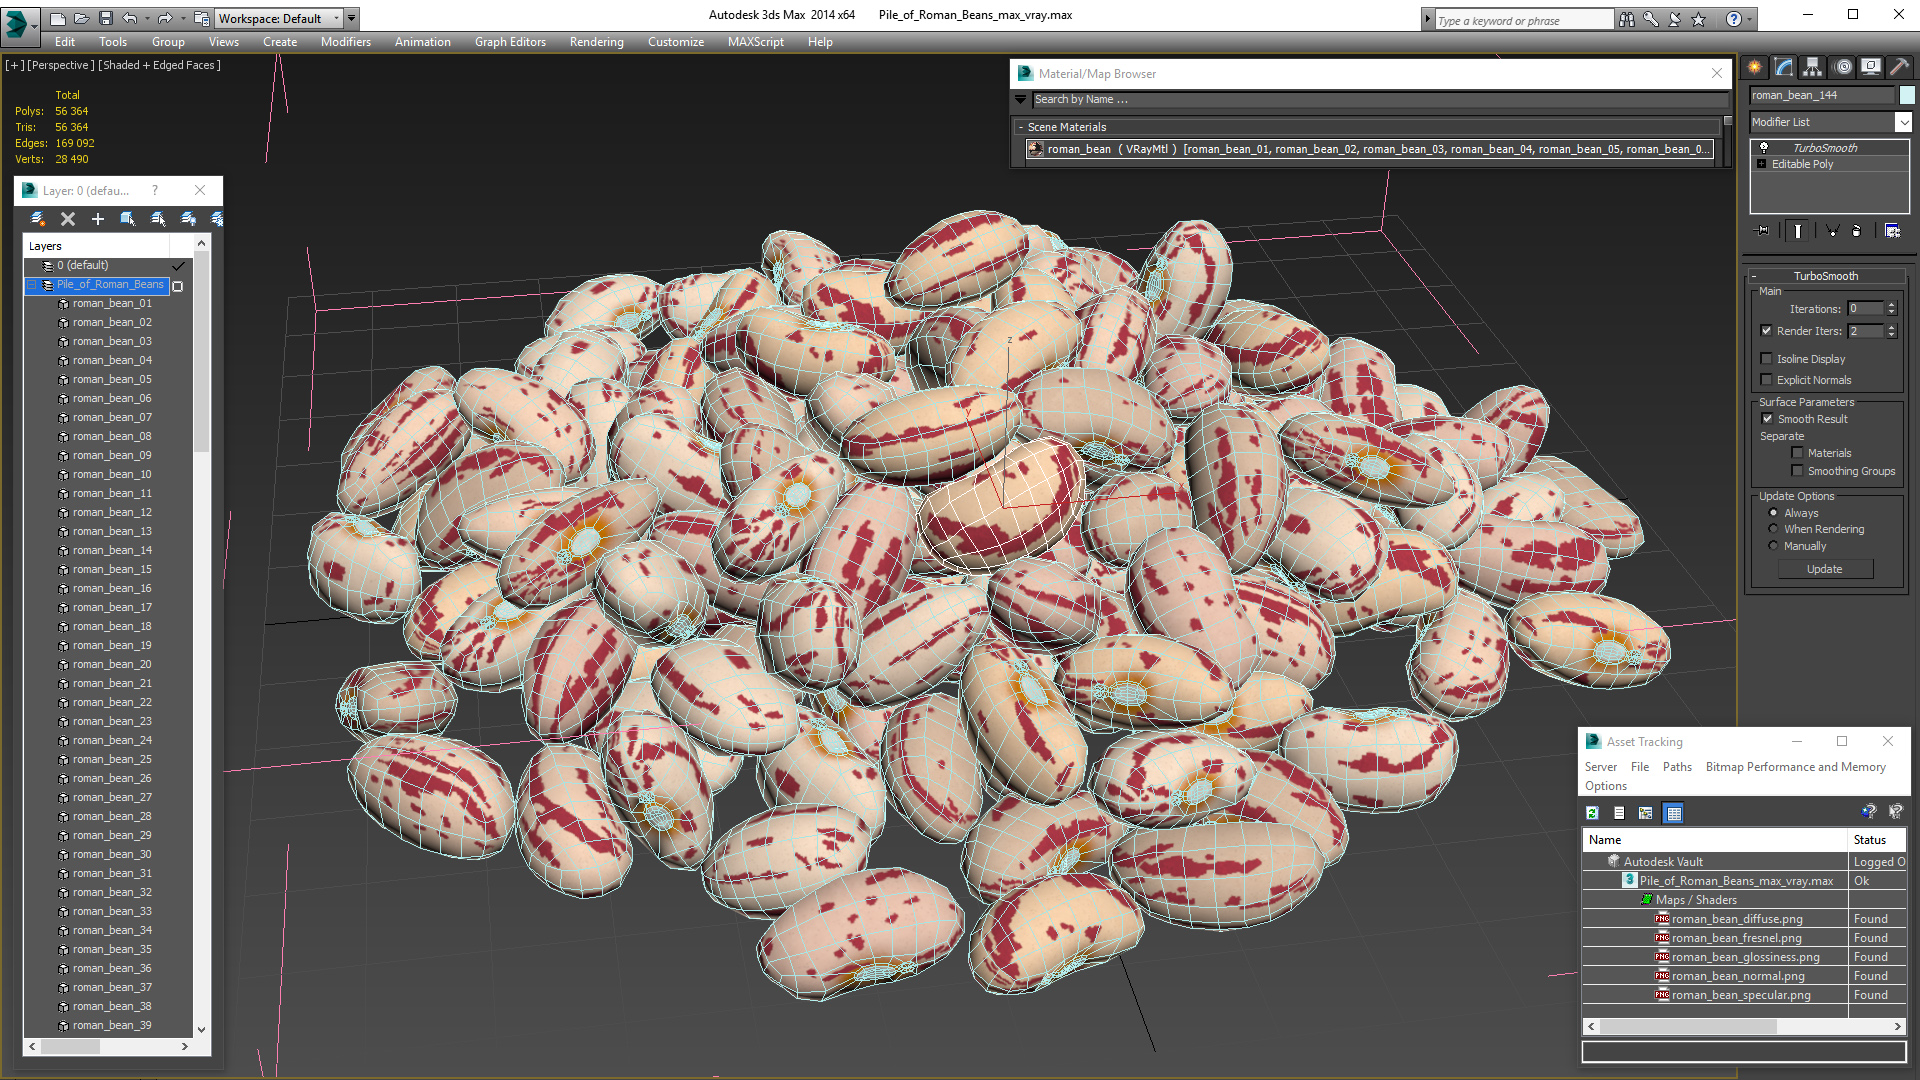Click the object color swatch beside roman_bean_144
Screen dimensions: 1920x1080
(x=1907, y=95)
